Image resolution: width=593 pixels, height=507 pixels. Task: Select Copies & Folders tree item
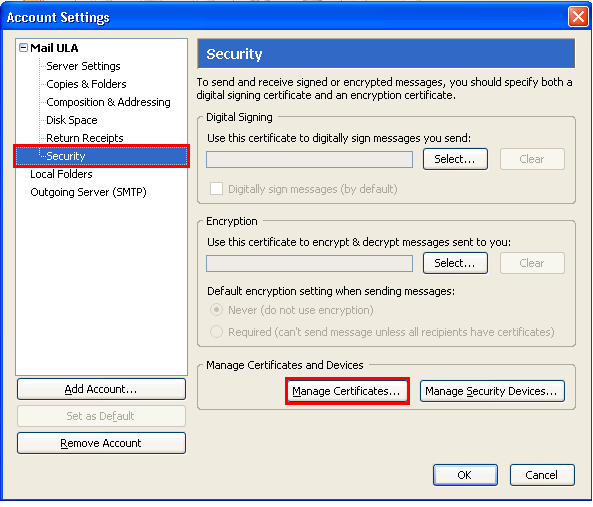(86, 84)
